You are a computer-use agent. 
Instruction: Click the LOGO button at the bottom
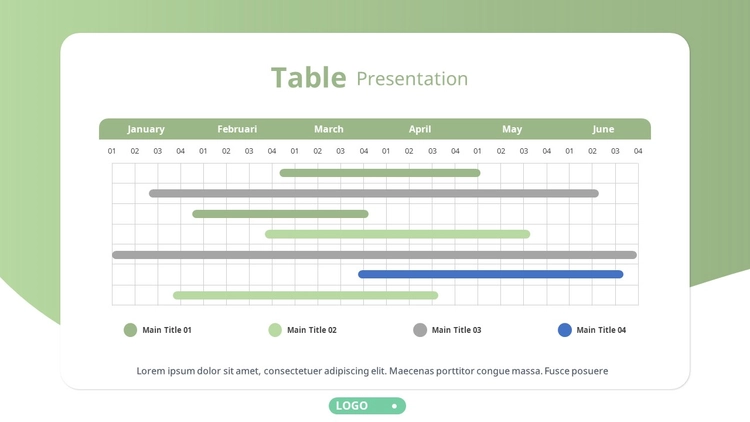coord(367,406)
